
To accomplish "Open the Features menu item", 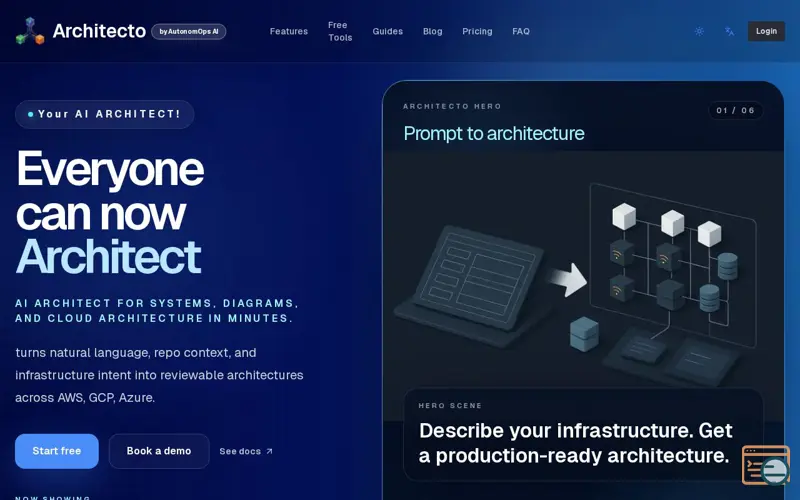I will (289, 31).
